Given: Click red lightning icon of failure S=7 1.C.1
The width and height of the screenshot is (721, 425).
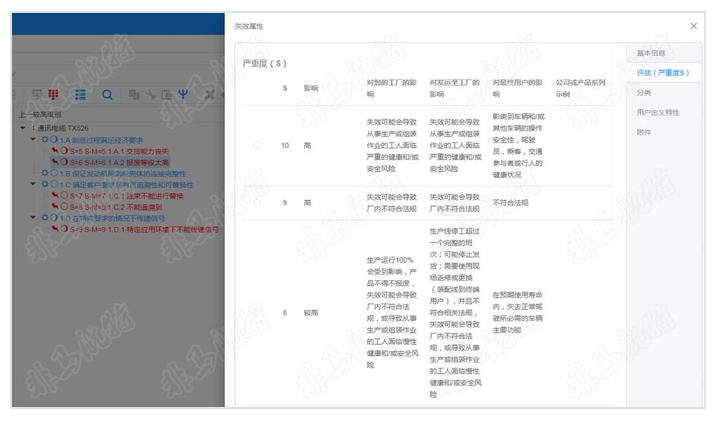Looking at the screenshot, I should [55, 195].
